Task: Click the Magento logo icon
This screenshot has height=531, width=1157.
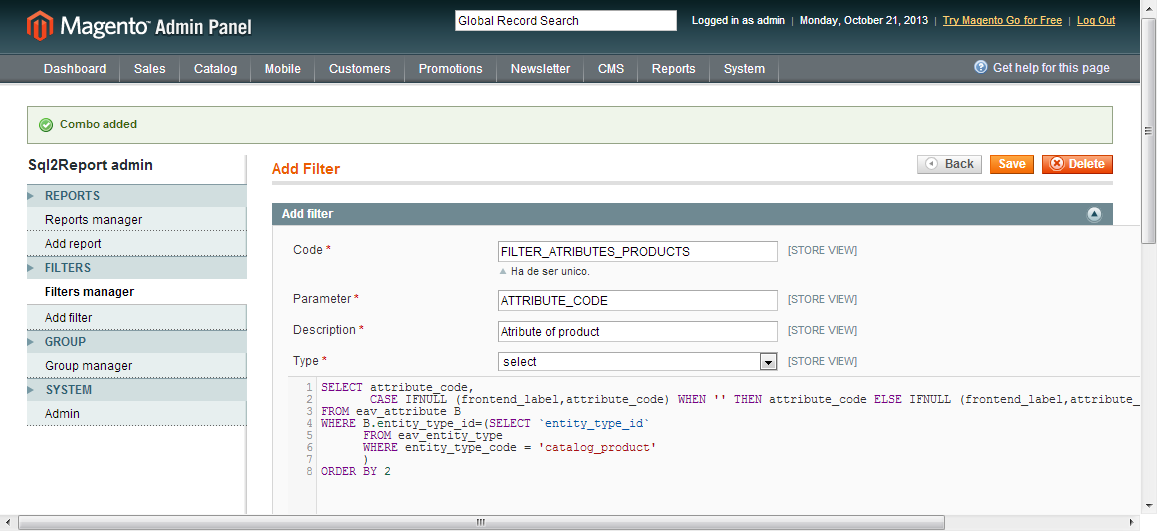Action: (40, 27)
